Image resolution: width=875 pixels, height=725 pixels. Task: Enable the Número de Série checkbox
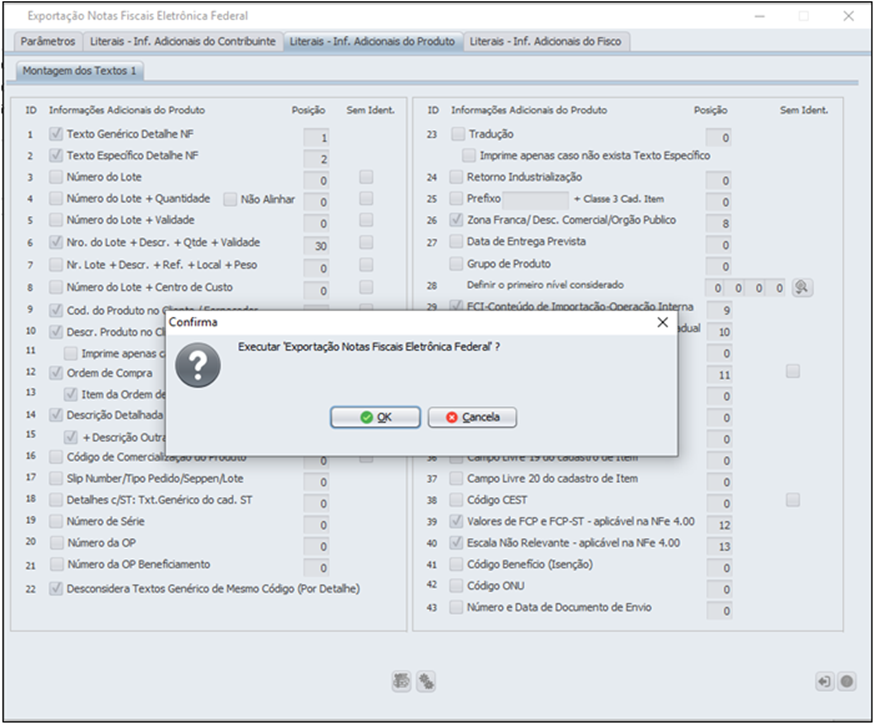point(57,521)
